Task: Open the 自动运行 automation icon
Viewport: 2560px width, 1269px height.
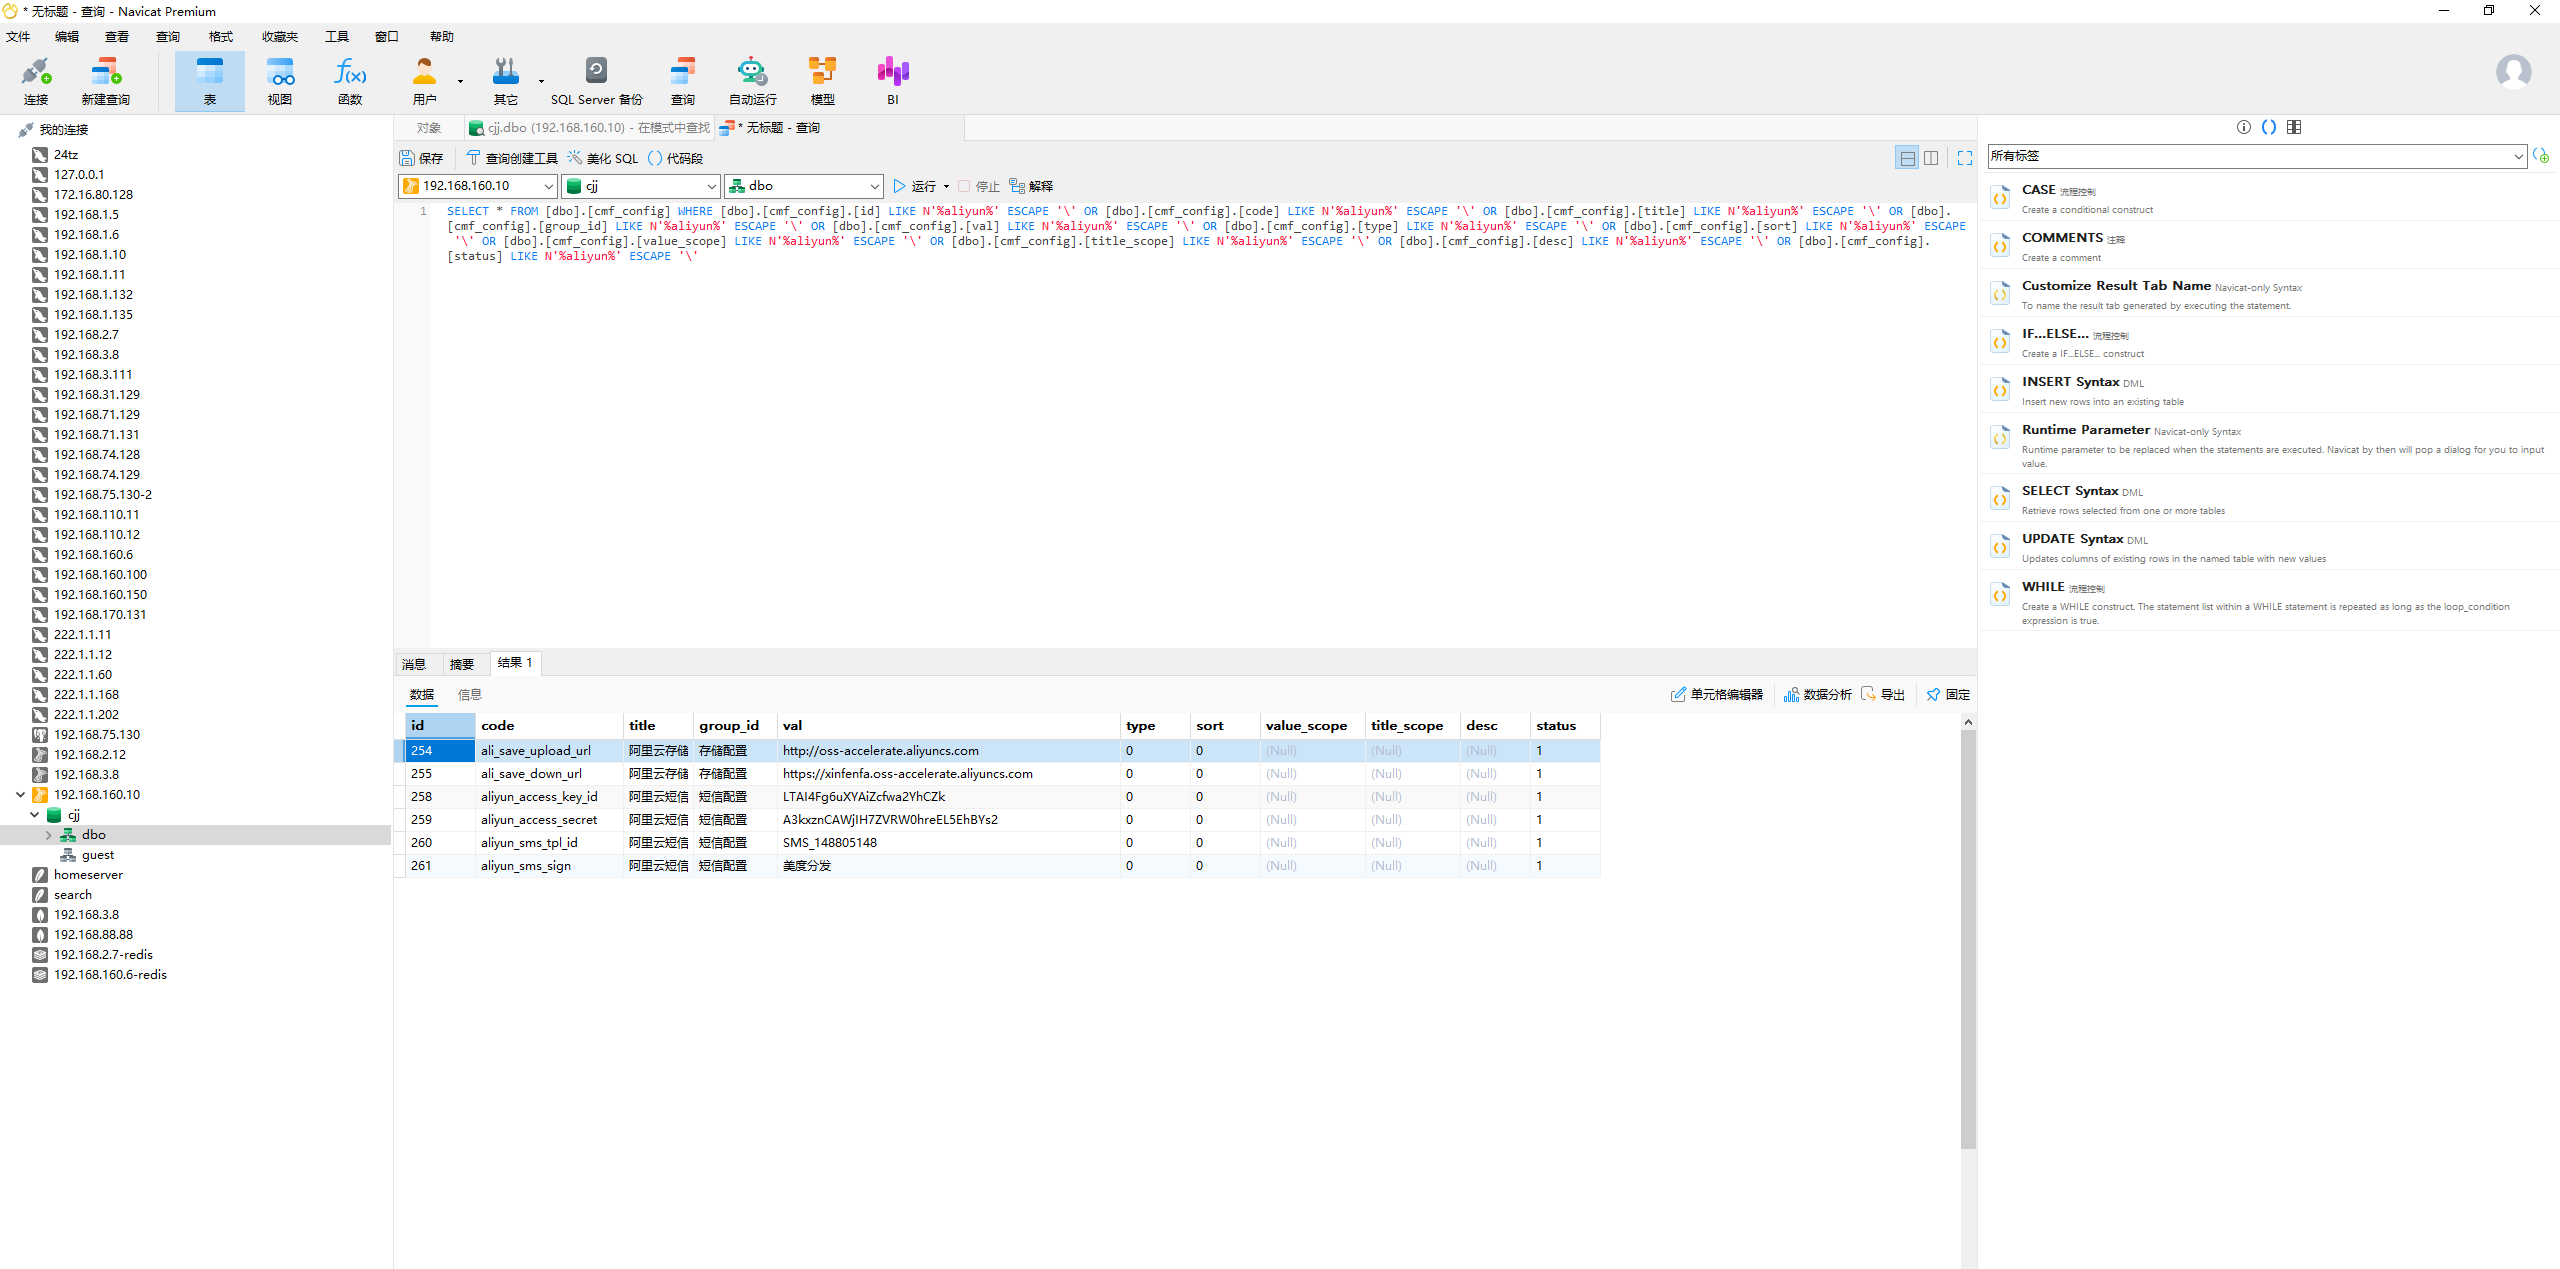Action: click(x=752, y=81)
